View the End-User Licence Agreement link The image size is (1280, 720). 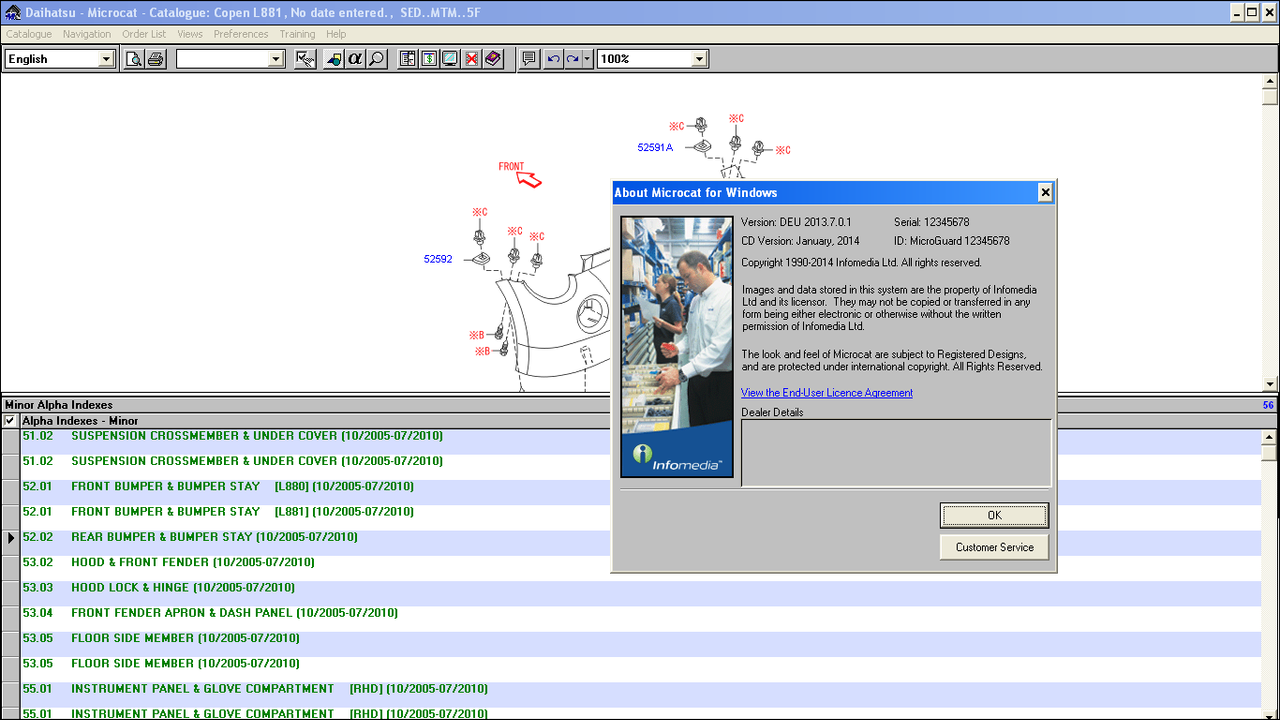[x=827, y=393]
